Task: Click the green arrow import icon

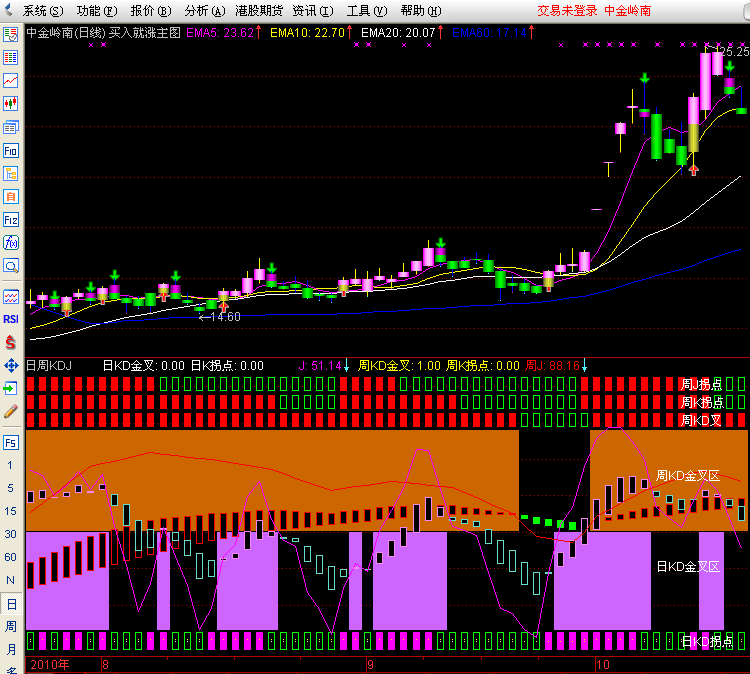Action: pos(11,388)
